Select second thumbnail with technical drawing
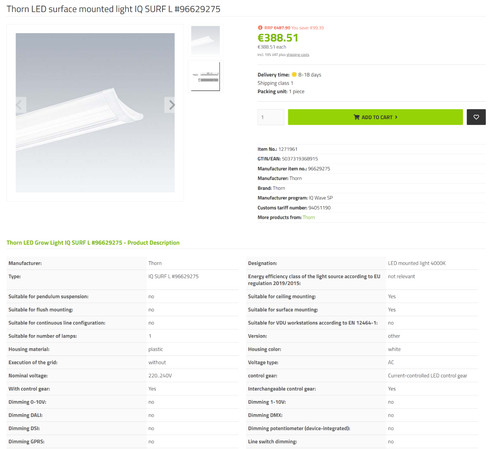 [x=205, y=76]
